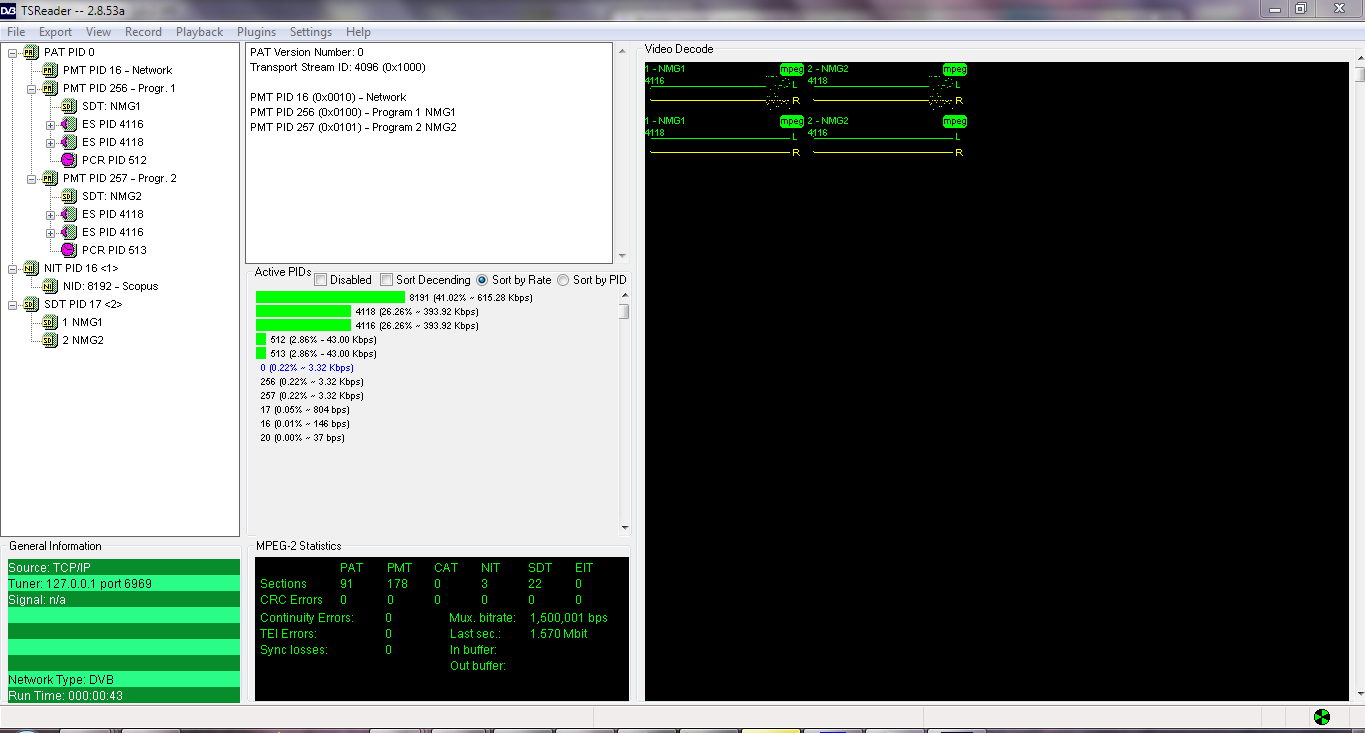This screenshot has height=733, width=1365.
Task: Click the SDT: NMG2 node icon
Action: point(68,196)
